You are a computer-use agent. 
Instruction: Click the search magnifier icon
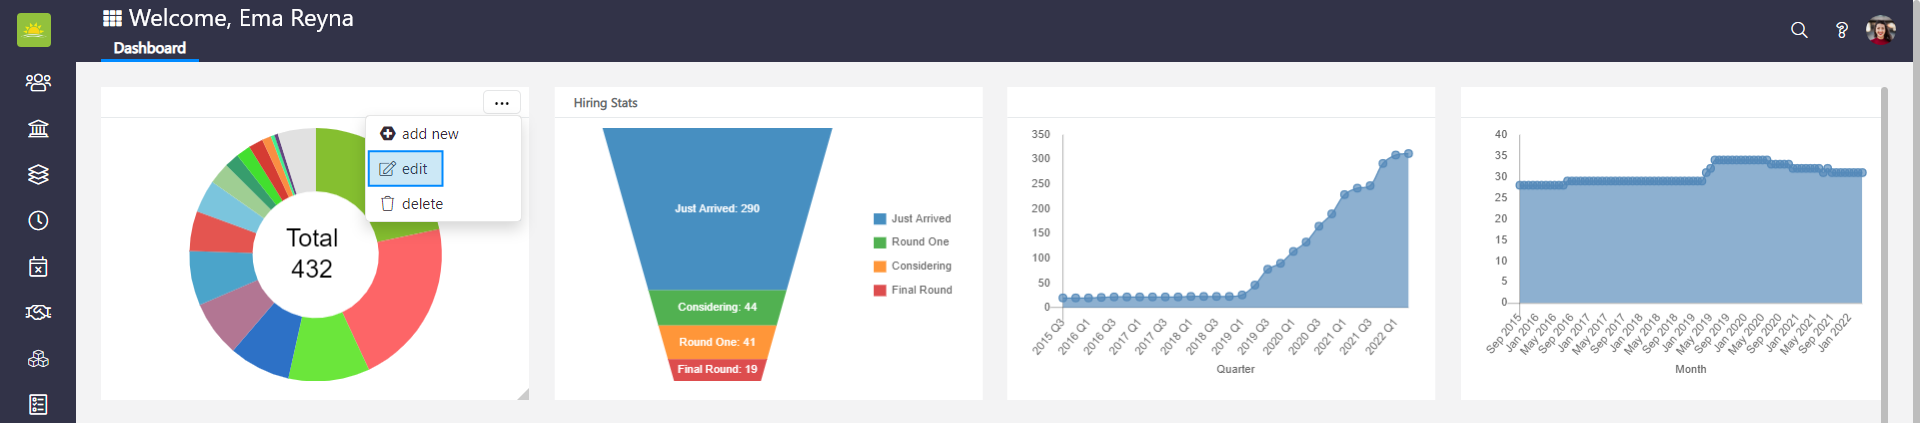[1799, 30]
